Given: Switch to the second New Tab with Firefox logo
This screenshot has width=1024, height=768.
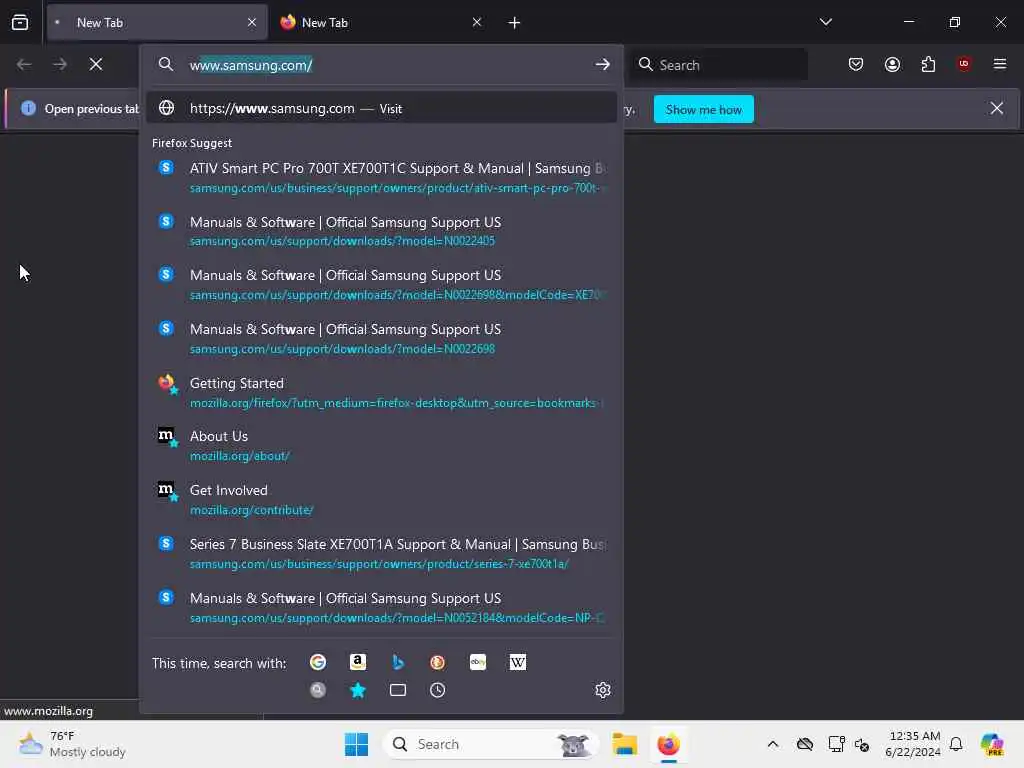Looking at the screenshot, I should (381, 22).
